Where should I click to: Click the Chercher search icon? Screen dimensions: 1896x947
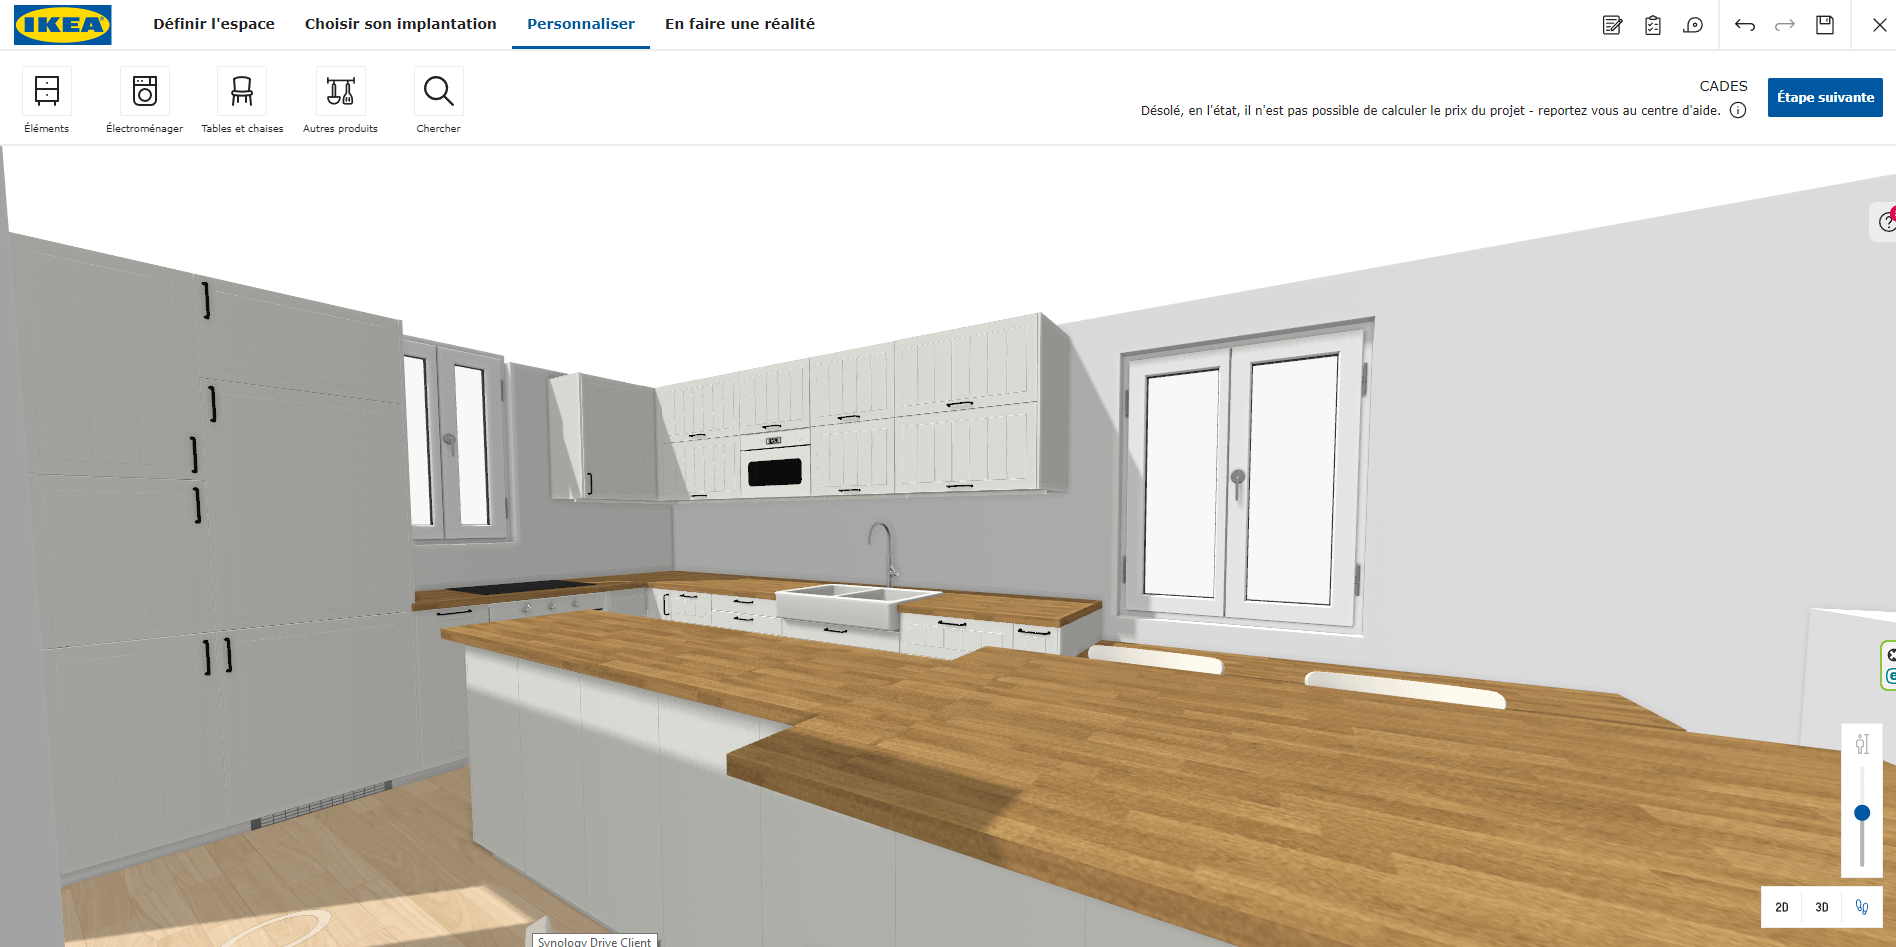tap(438, 92)
